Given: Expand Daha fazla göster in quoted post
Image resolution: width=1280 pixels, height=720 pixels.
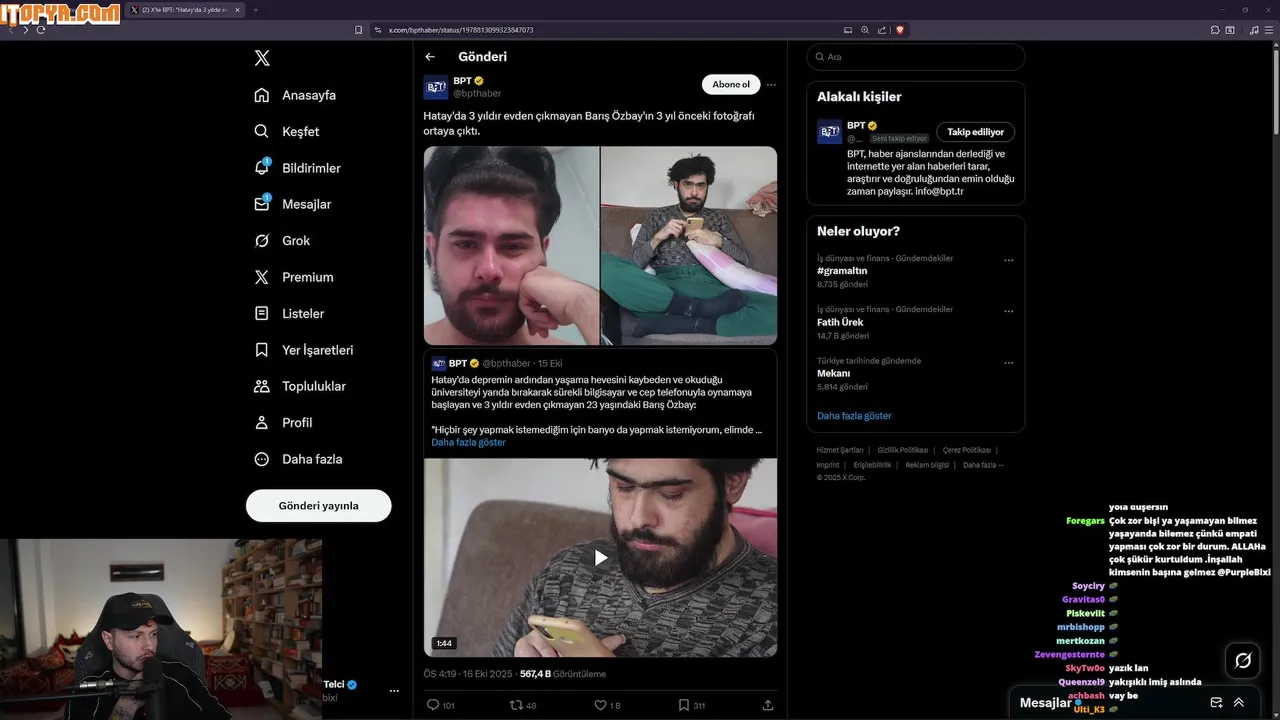Looking at the screenshot, I should pyautogui.click(x=468, y=442).
